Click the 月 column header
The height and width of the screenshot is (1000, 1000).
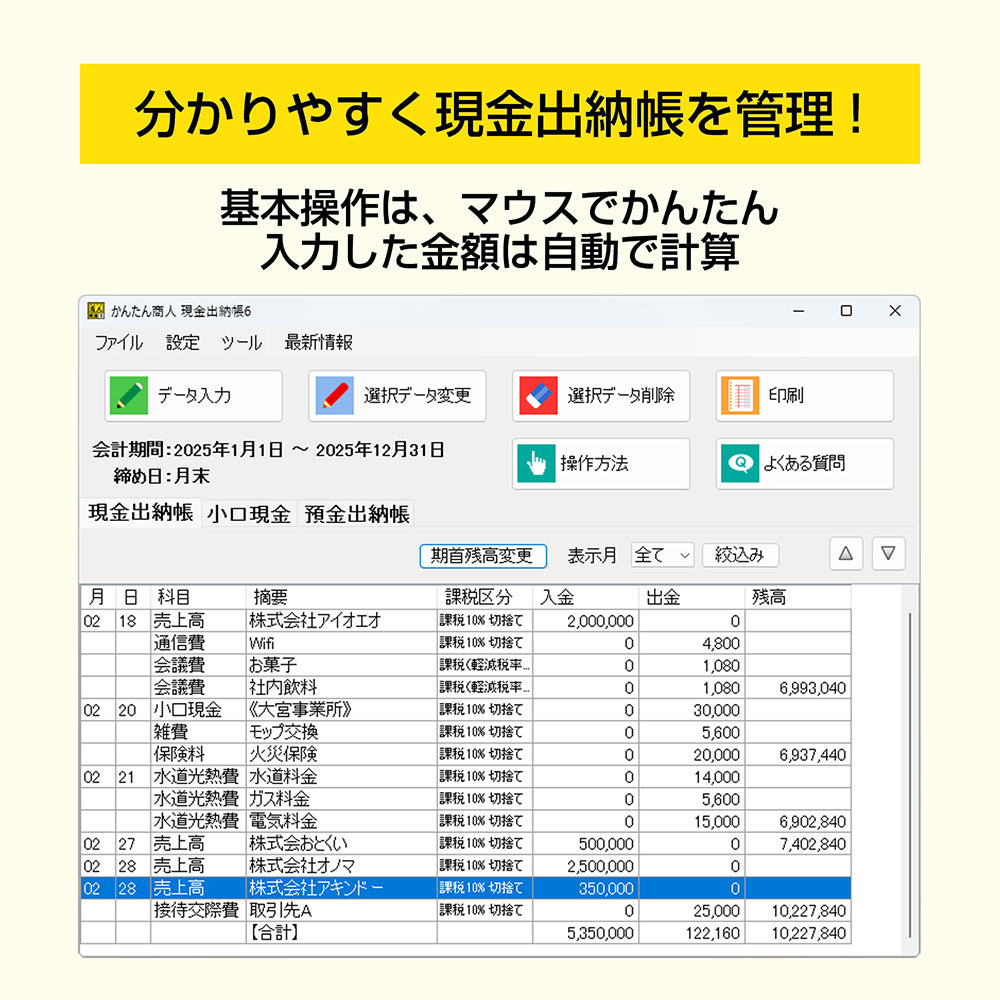click(x=98, y=598)
